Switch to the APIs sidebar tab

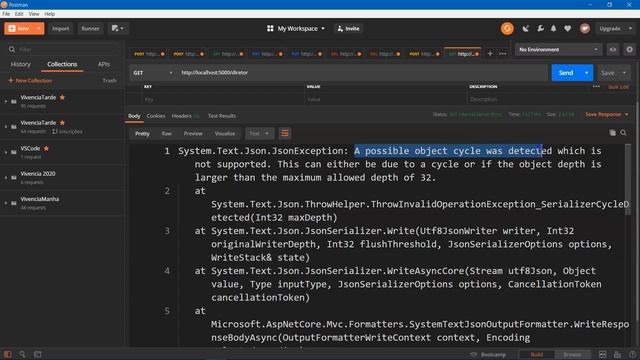coord(104,64)
